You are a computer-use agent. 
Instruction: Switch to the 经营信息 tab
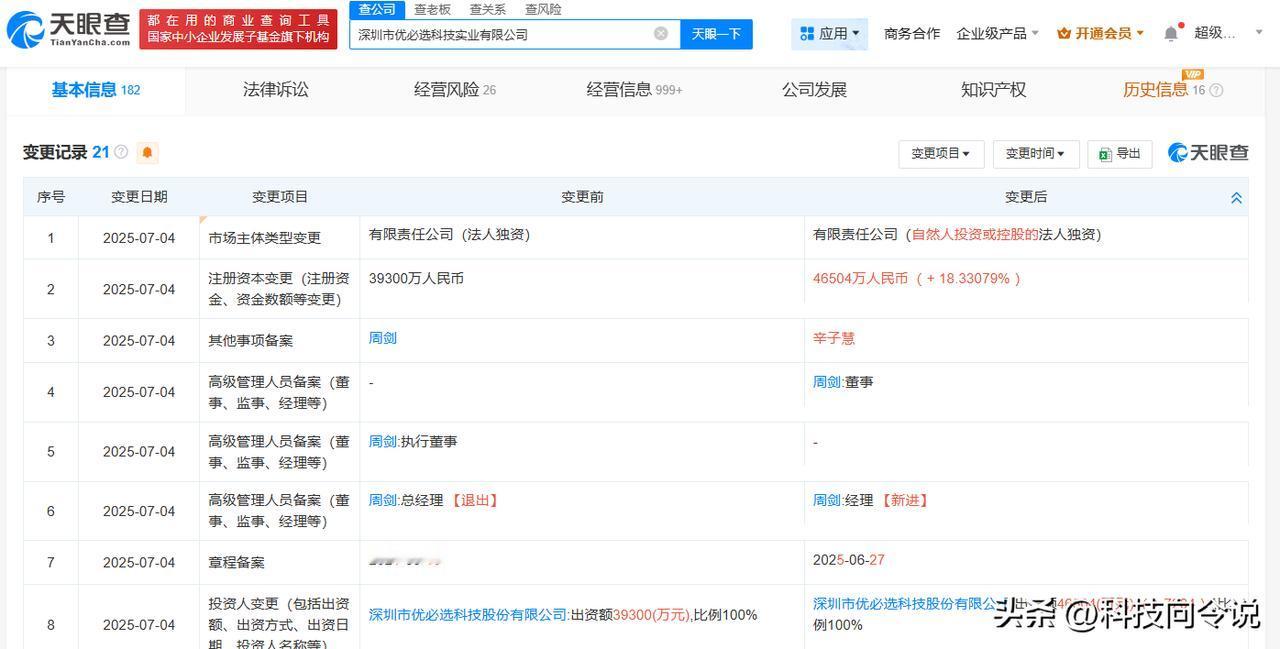coord(634,90)
